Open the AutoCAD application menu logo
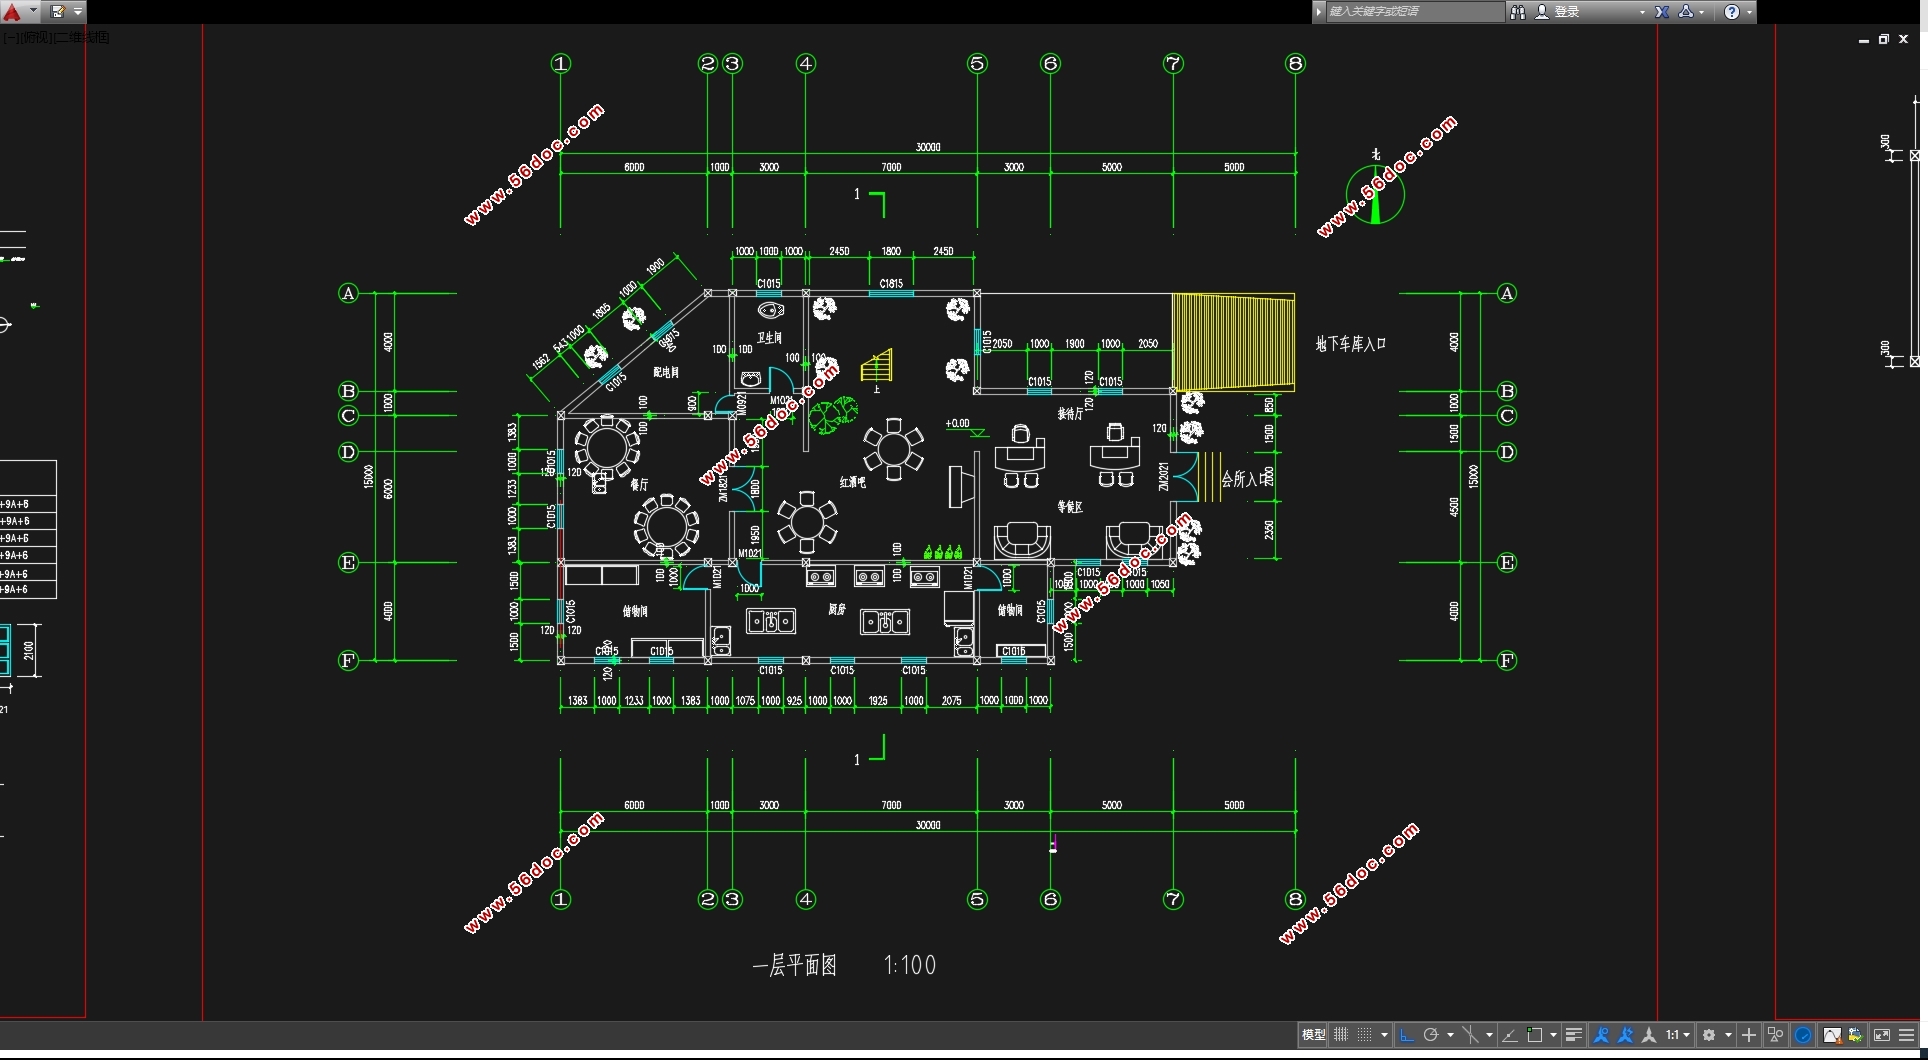This screenshot has width=1928, height=1060. click(12, 11)
